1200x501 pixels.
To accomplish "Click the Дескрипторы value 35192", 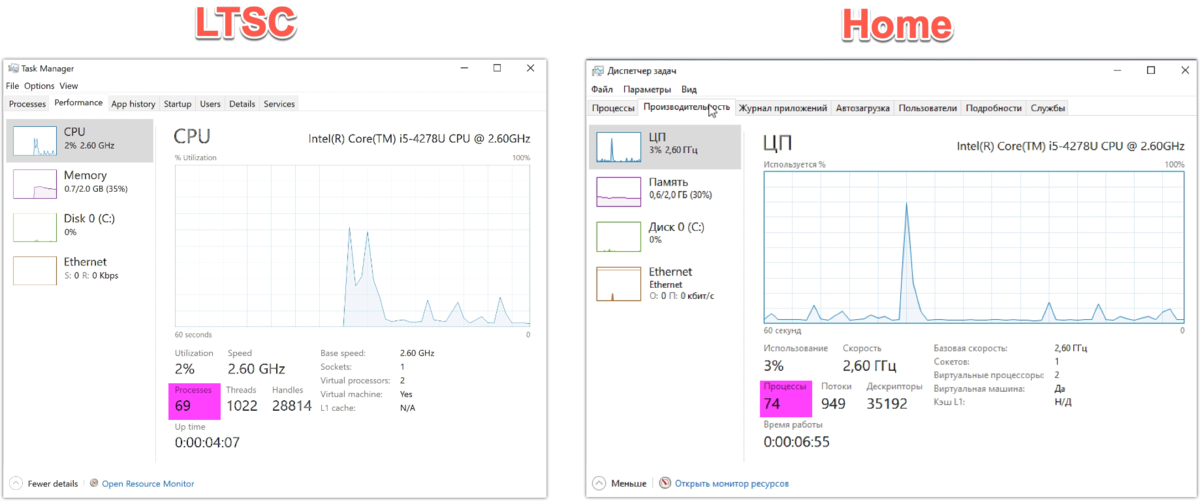I will pyautogui.click(x=887, y=404).
